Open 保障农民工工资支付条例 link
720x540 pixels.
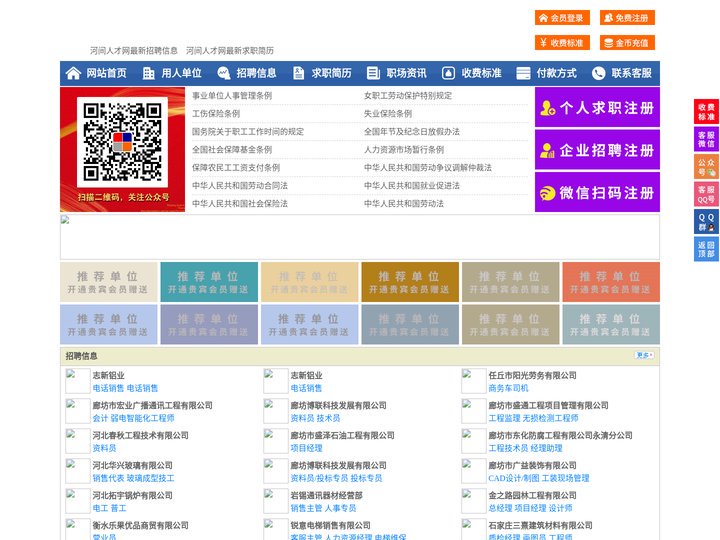coord(236,168)
